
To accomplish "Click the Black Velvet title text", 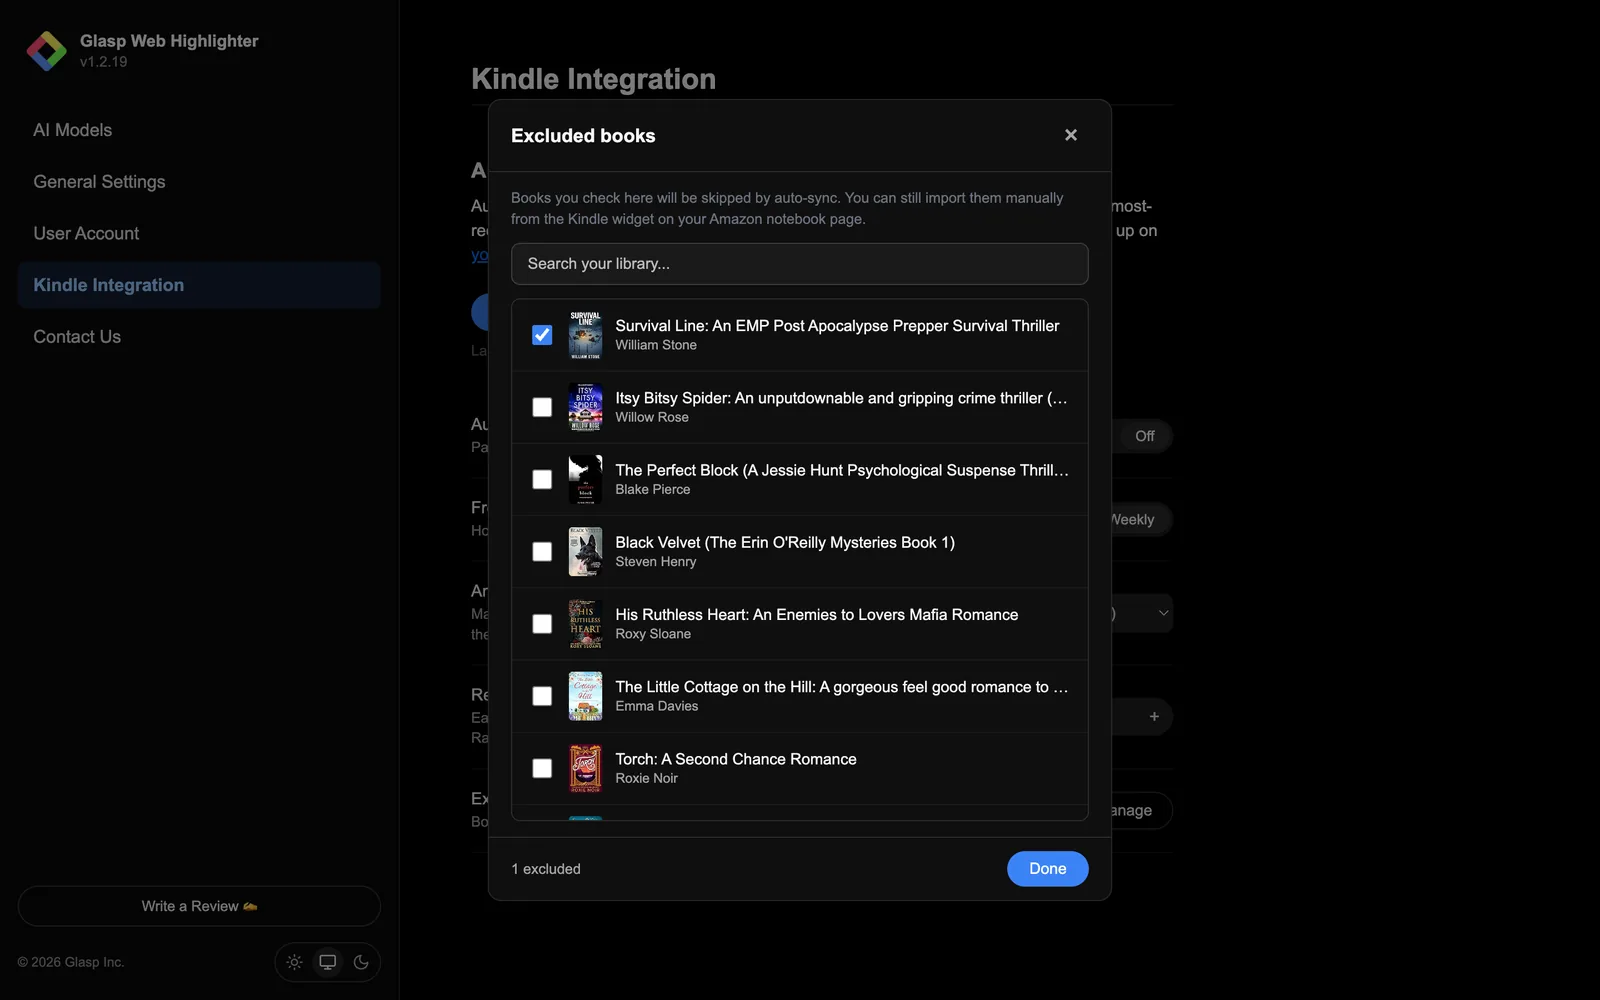I will point(785,543).
